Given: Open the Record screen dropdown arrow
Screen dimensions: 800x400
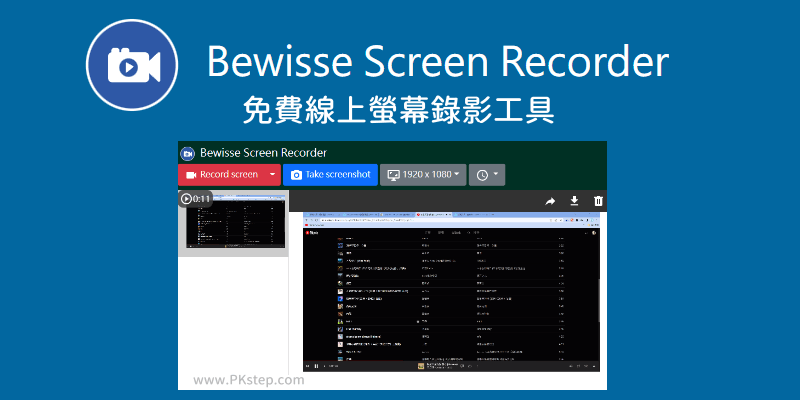Looking at the screenshot, I should tap(273, 174).
